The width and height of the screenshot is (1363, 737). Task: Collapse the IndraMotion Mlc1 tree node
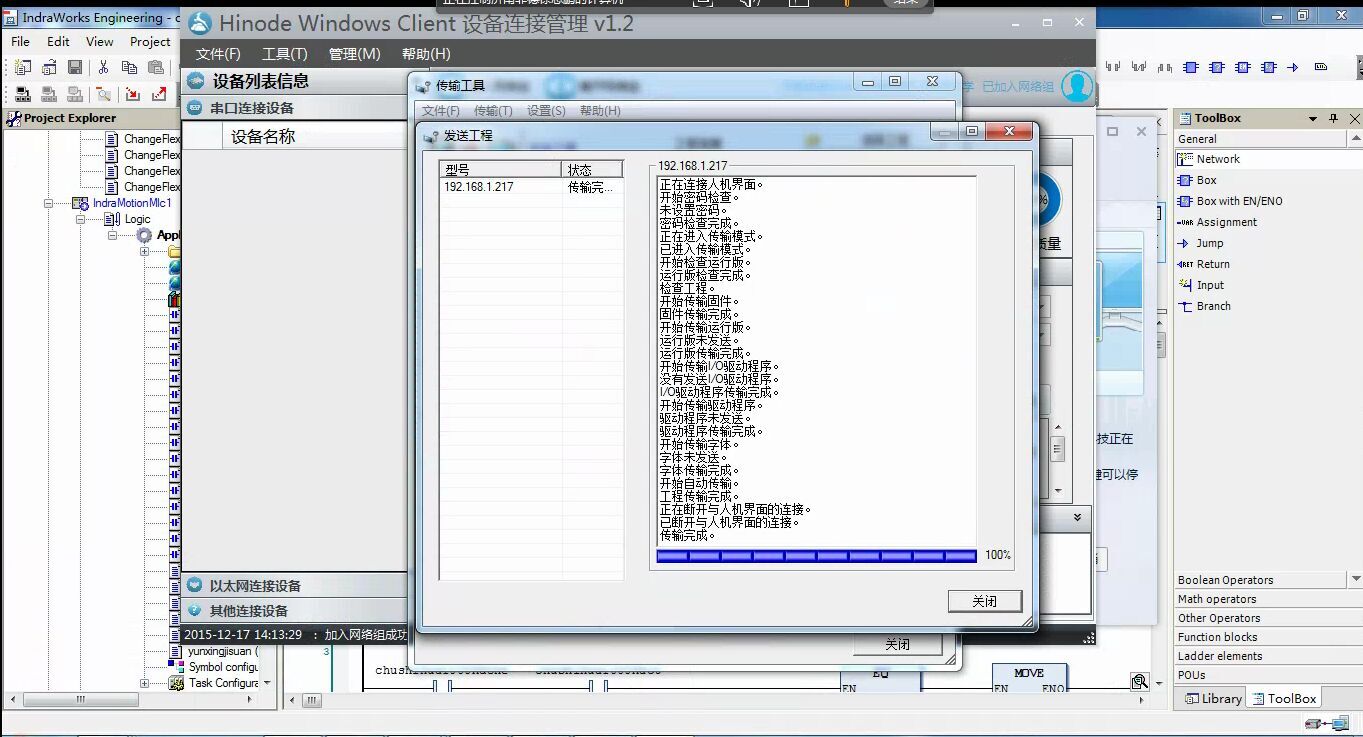coord(49,202)
